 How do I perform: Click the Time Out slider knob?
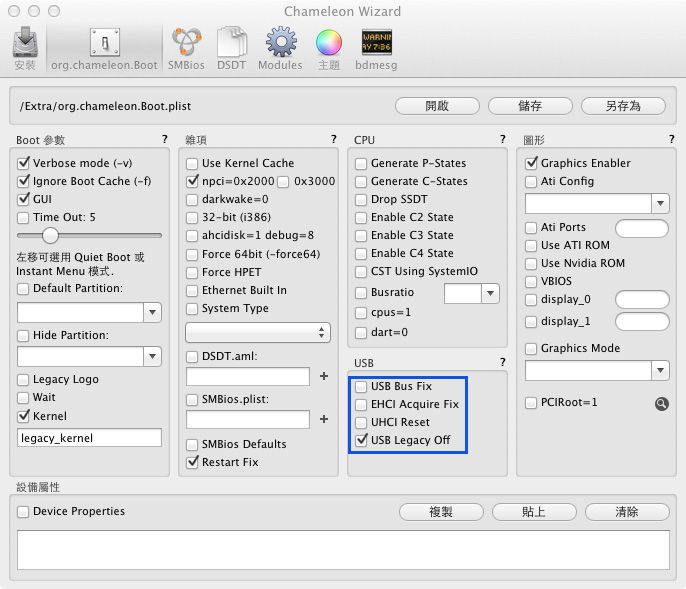coord(50,235)
